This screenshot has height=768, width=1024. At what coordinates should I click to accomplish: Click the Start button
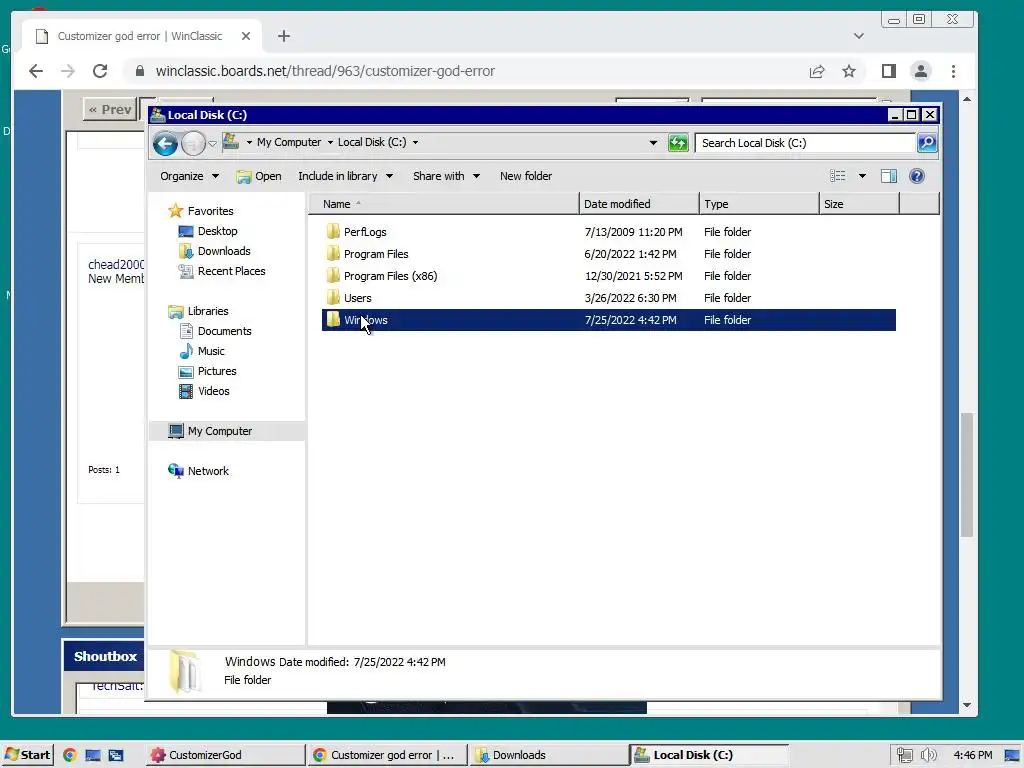click(27, 755)
